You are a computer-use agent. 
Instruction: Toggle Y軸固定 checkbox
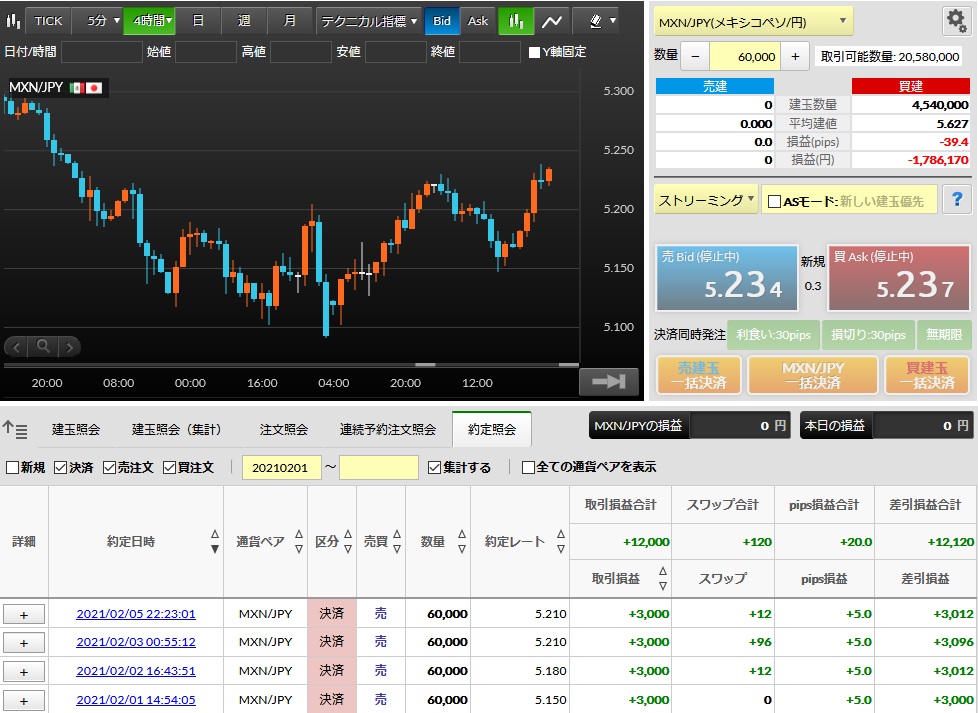coord(534,52)
